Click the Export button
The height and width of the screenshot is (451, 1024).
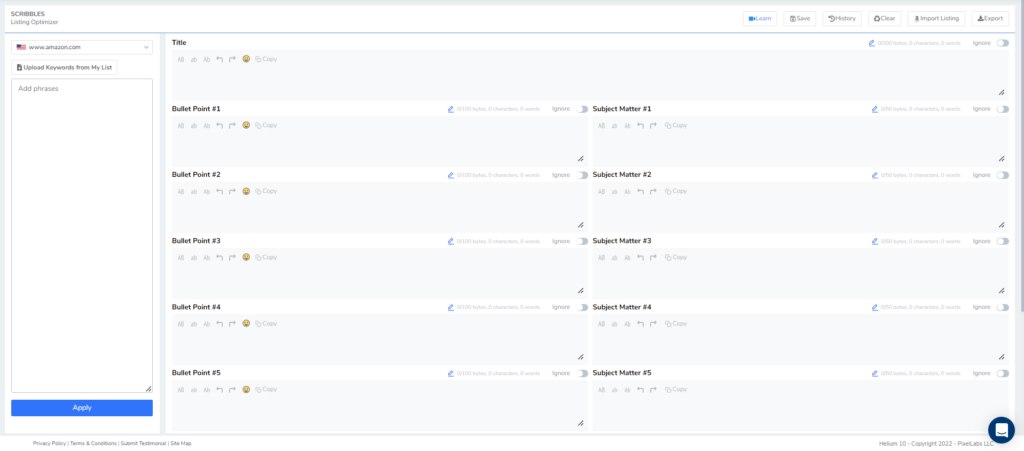pos(990,18)
